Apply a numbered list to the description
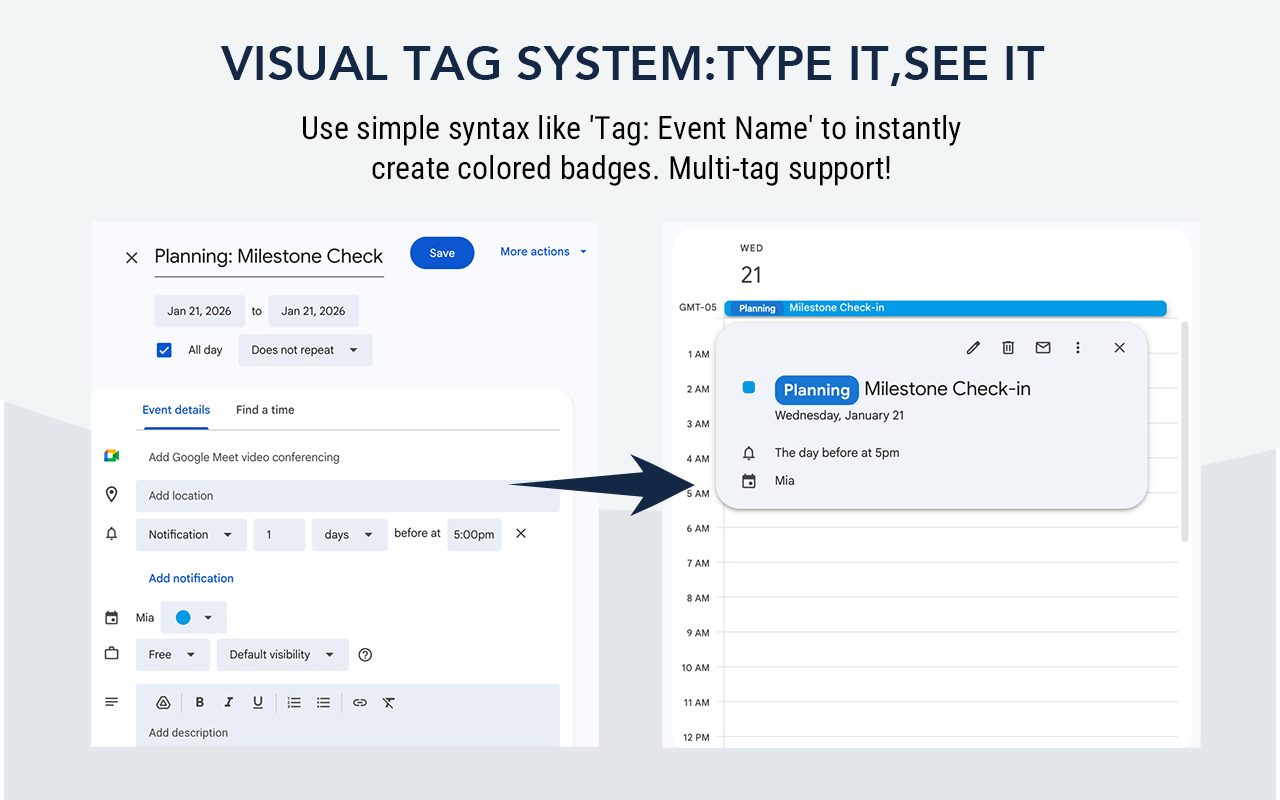1280x800 pixels. [x=294, y=702]
